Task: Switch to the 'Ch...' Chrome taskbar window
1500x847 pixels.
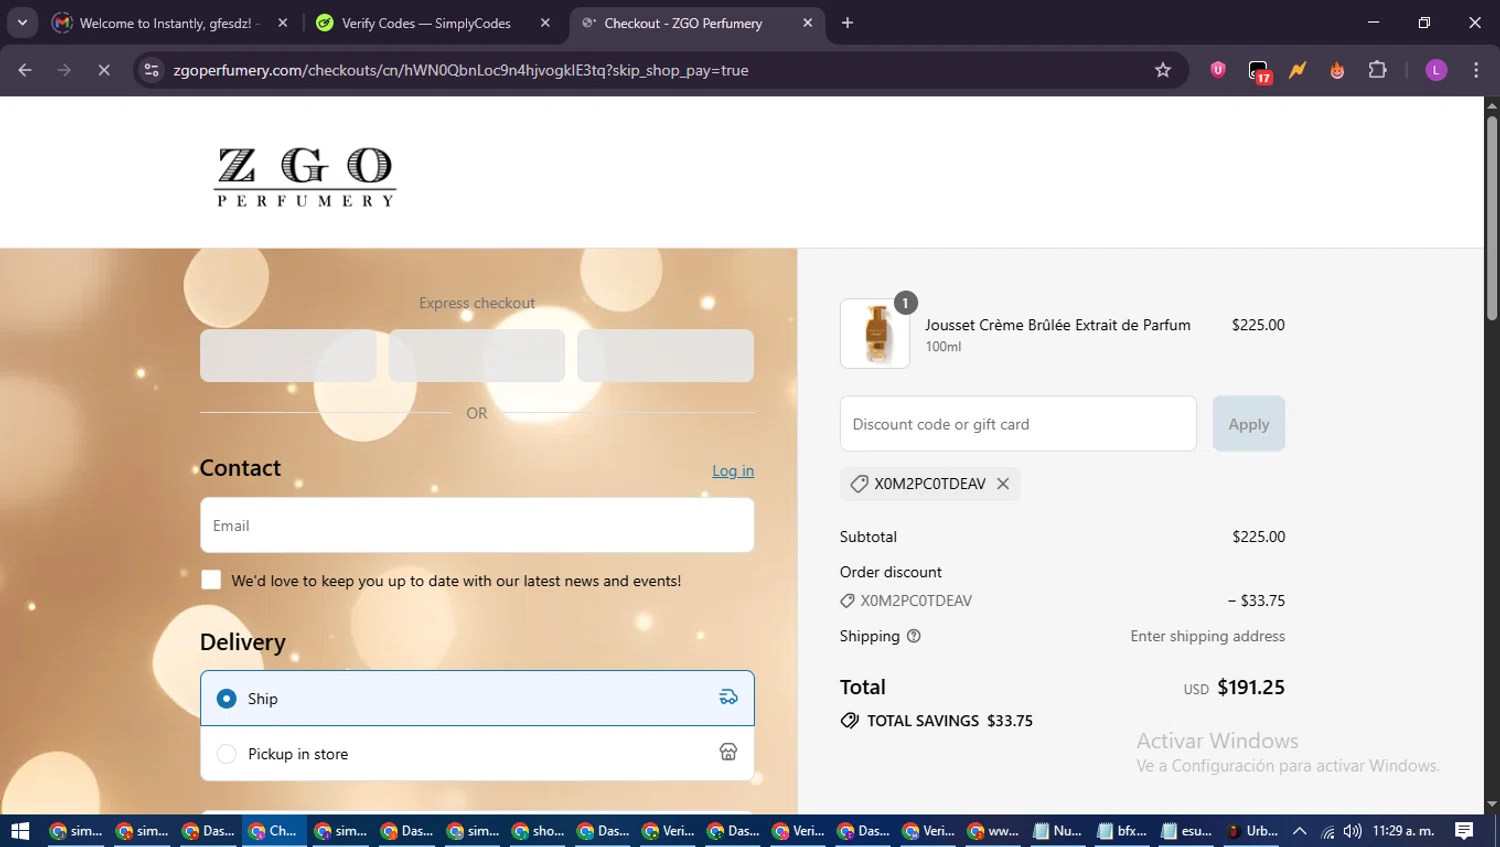Action: coord(272,831)
